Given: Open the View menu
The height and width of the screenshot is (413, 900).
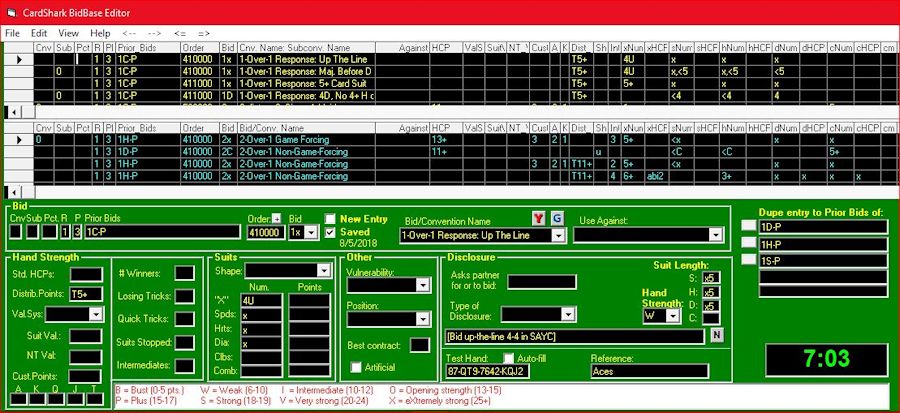Looking at the screenshot, I should 70,33.
